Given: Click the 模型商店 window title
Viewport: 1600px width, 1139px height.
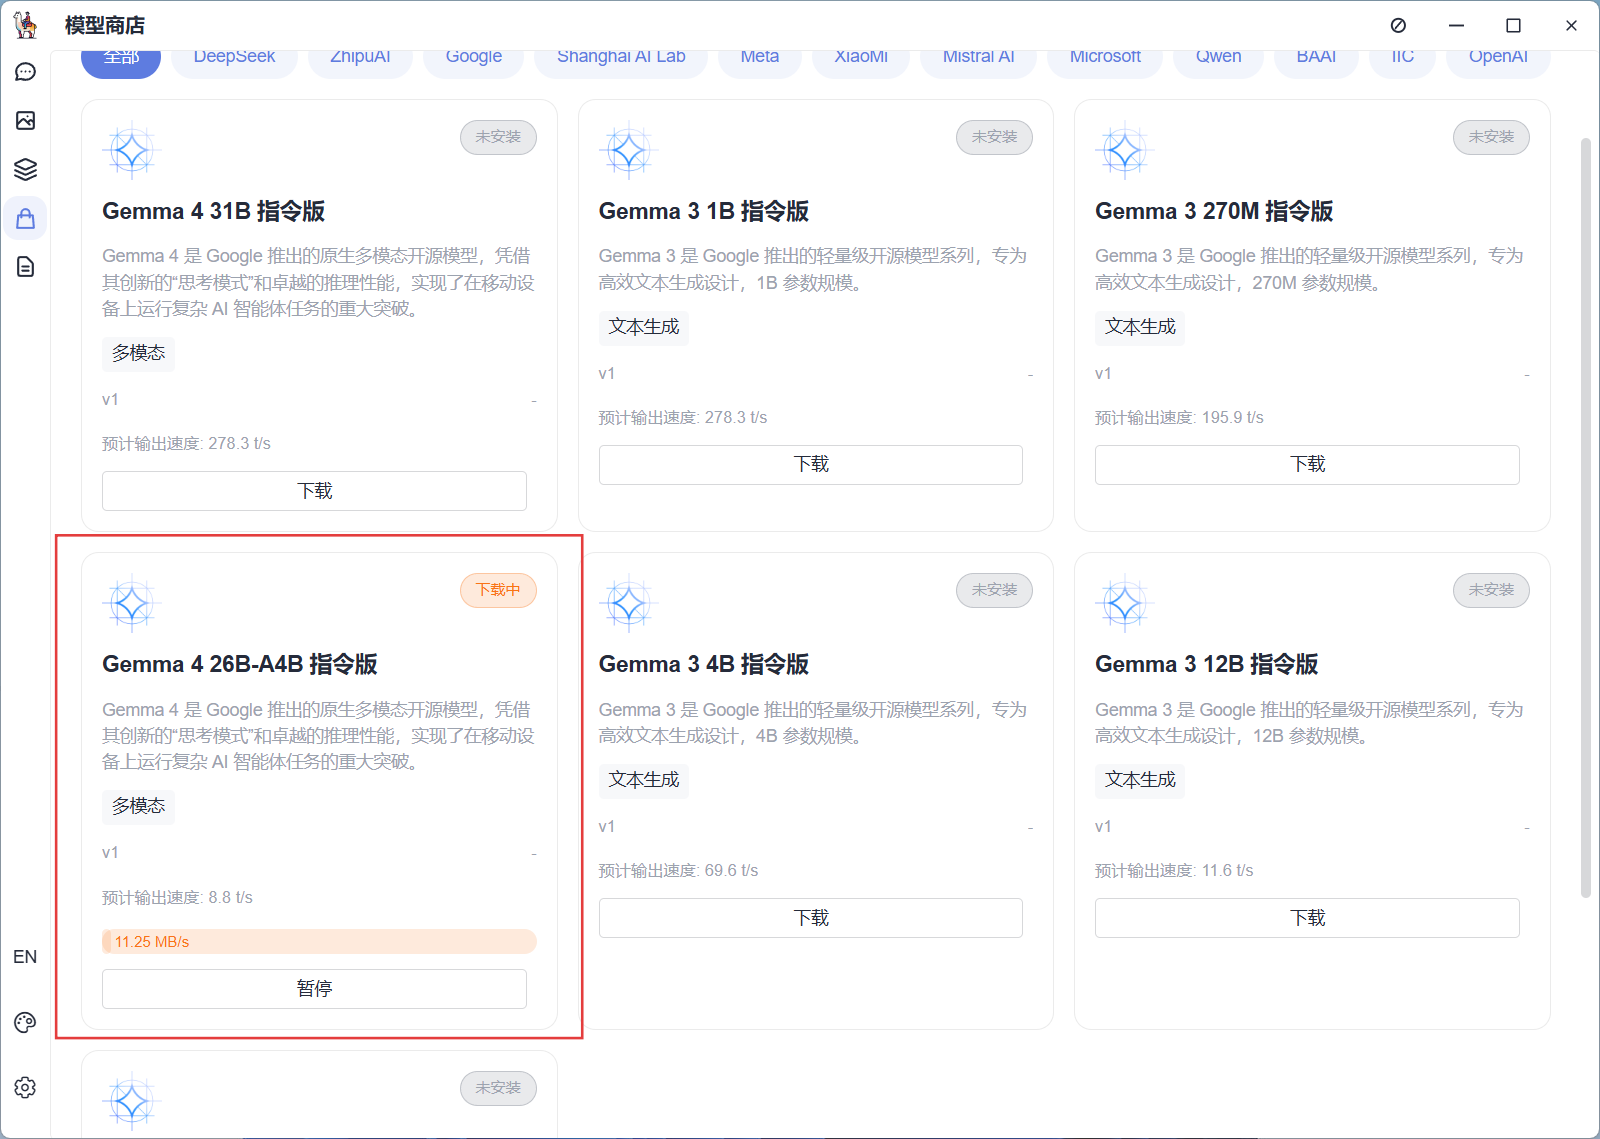Looking at the screenshot, I should coord(105,25).
